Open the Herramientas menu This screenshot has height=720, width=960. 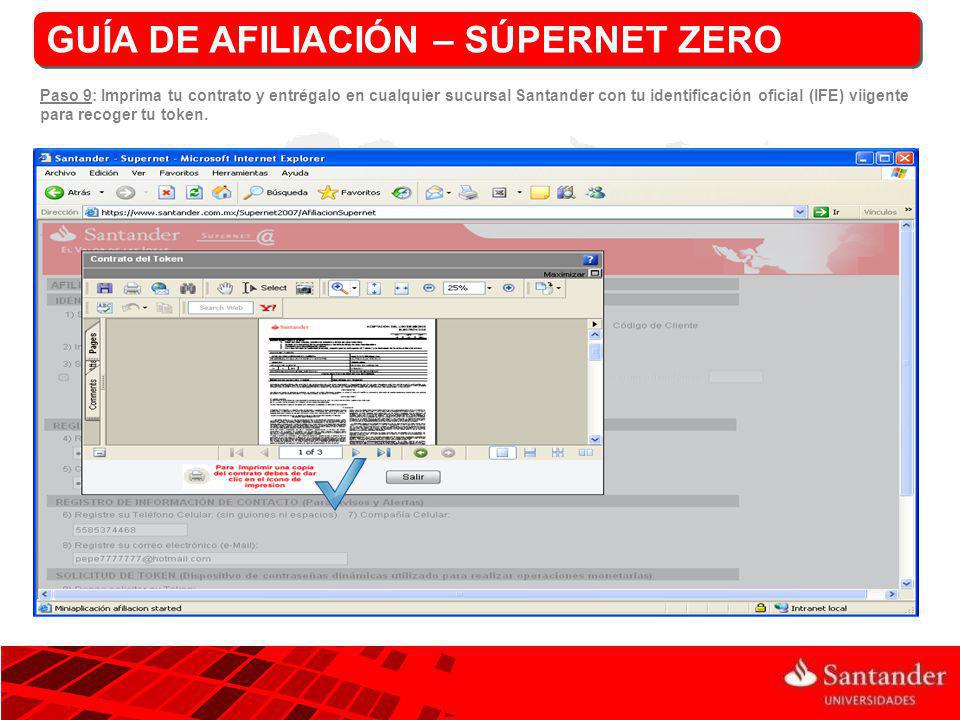click(x=240, y=173)
